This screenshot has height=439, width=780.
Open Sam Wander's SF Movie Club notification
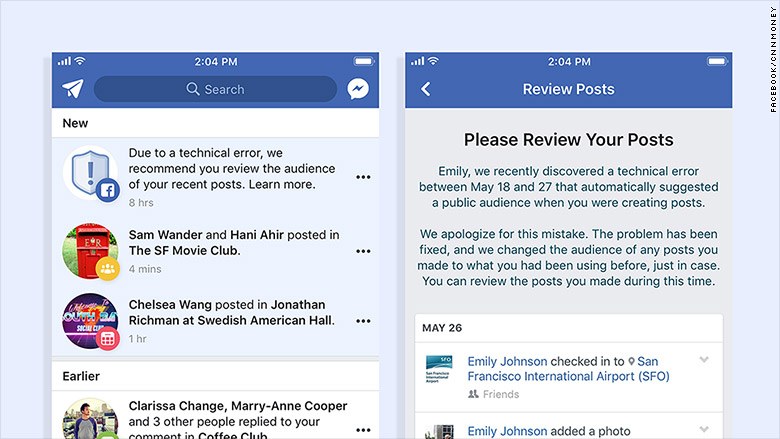click(x=235, y=243)
